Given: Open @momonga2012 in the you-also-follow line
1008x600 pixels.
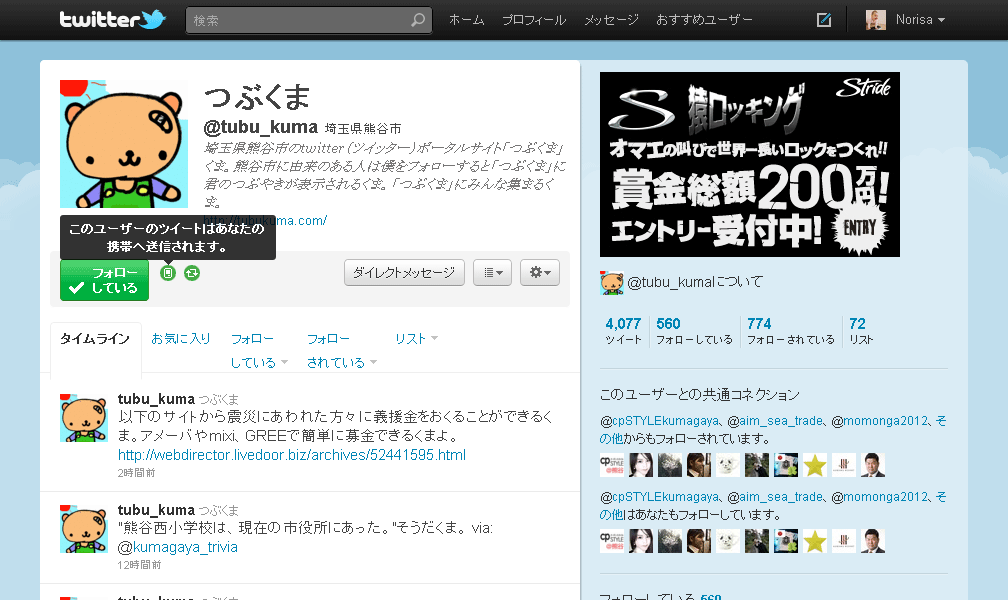Looking at the screenshot, I should point(880,497).
